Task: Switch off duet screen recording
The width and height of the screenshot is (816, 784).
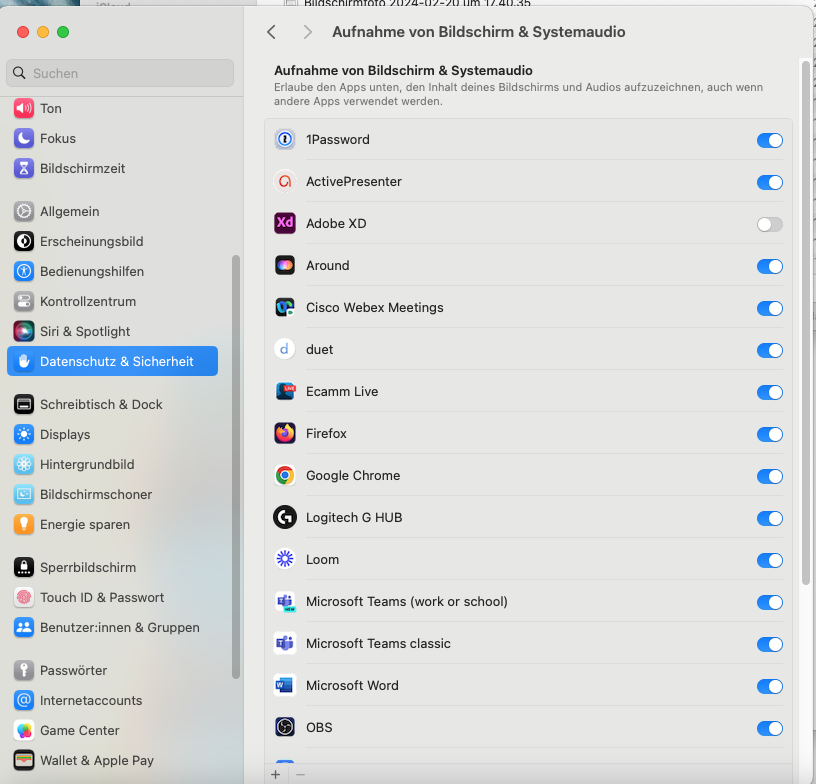Action: point(770,351)
